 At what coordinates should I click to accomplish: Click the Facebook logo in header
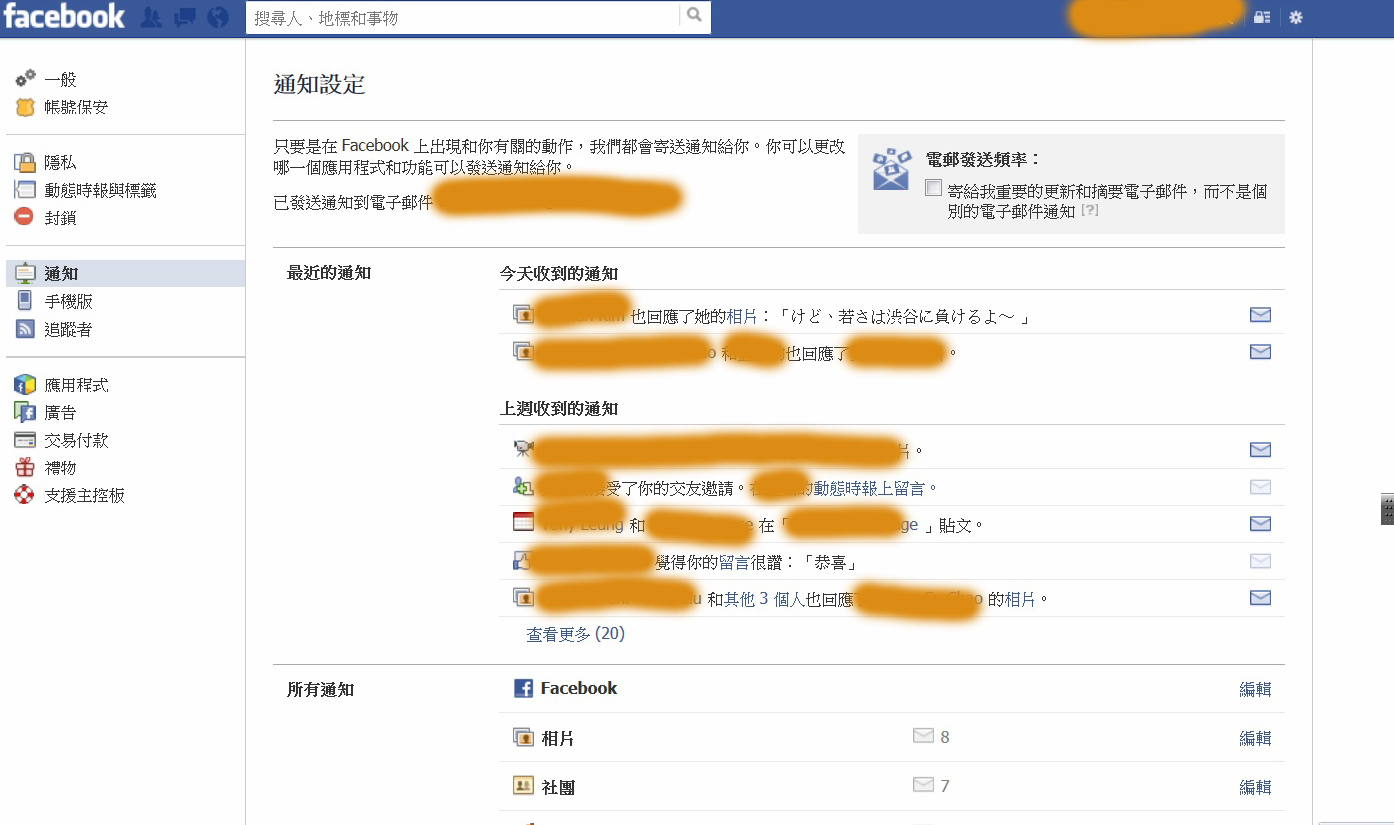tap(65, 17)
